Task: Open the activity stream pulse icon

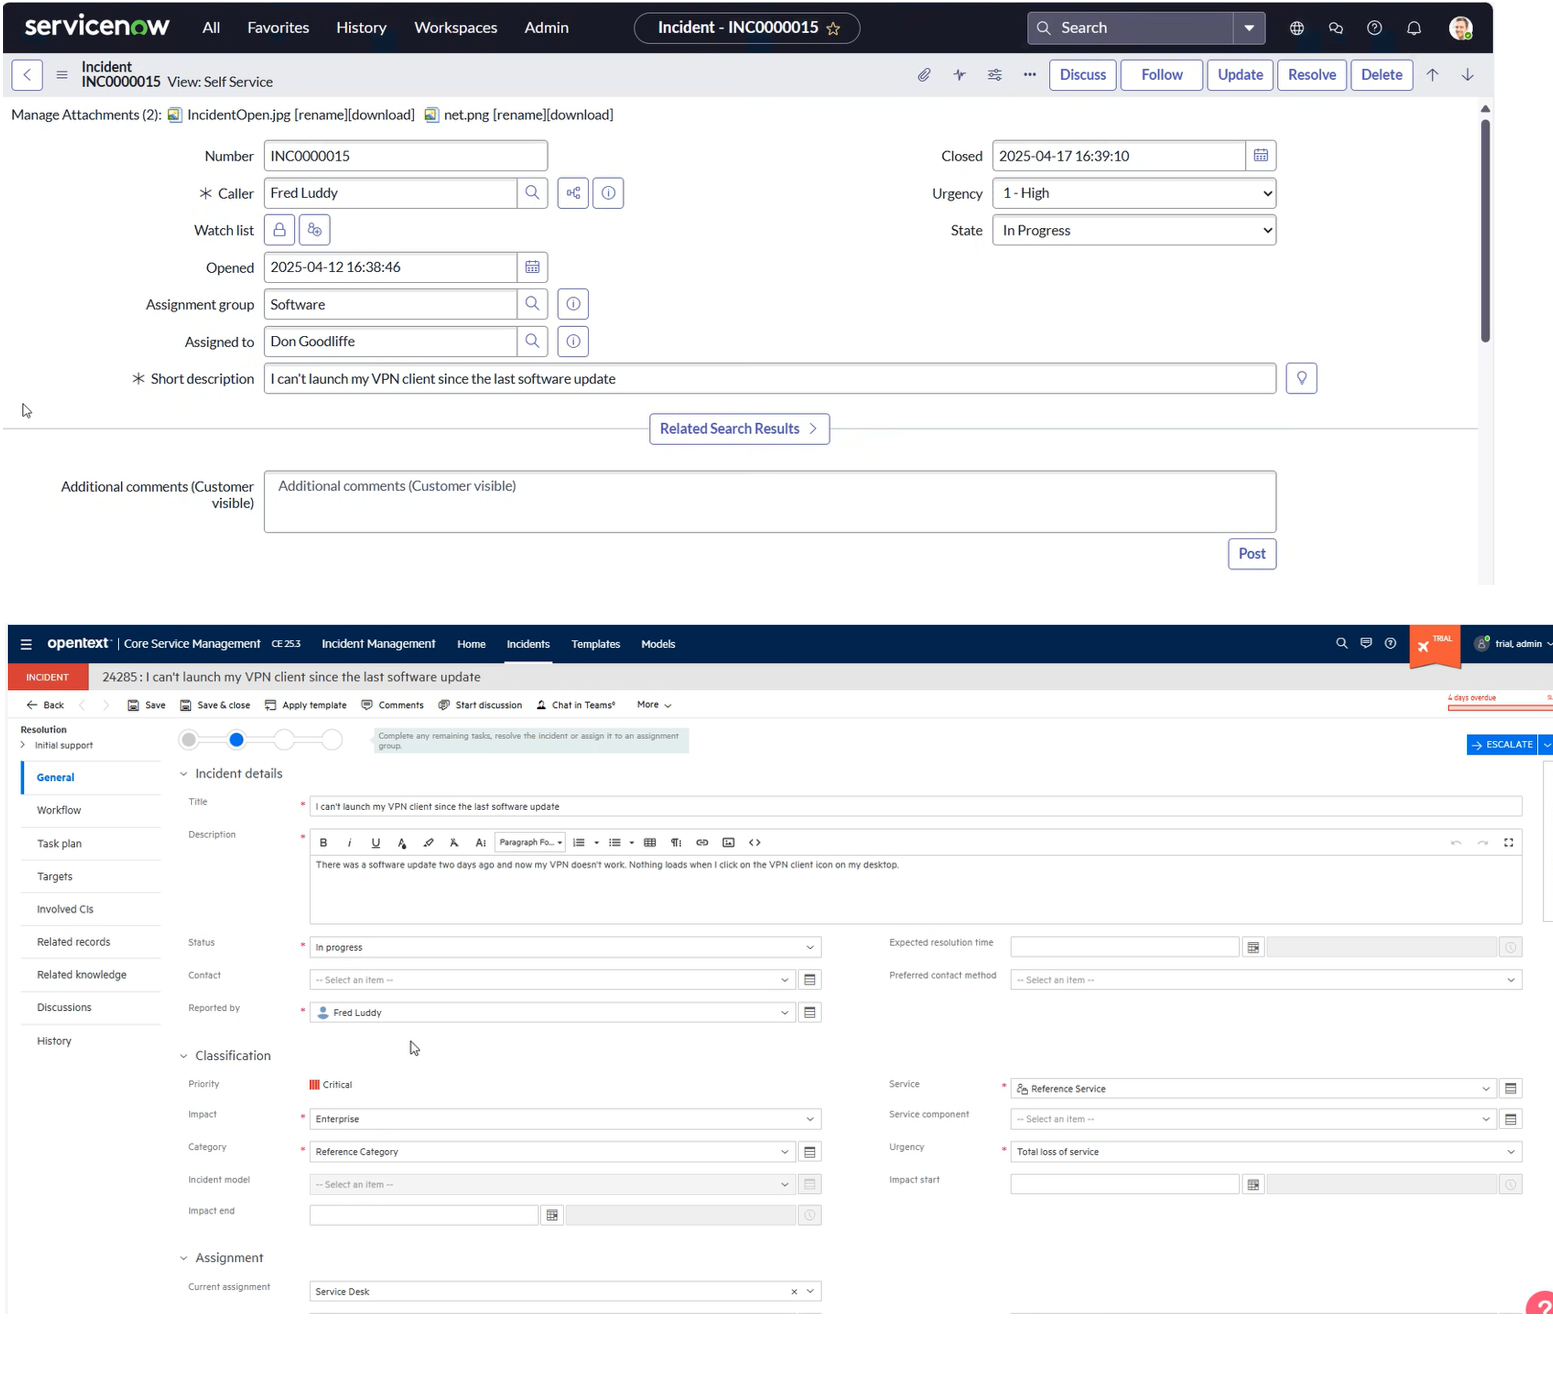Action: [x=960, y=75]
